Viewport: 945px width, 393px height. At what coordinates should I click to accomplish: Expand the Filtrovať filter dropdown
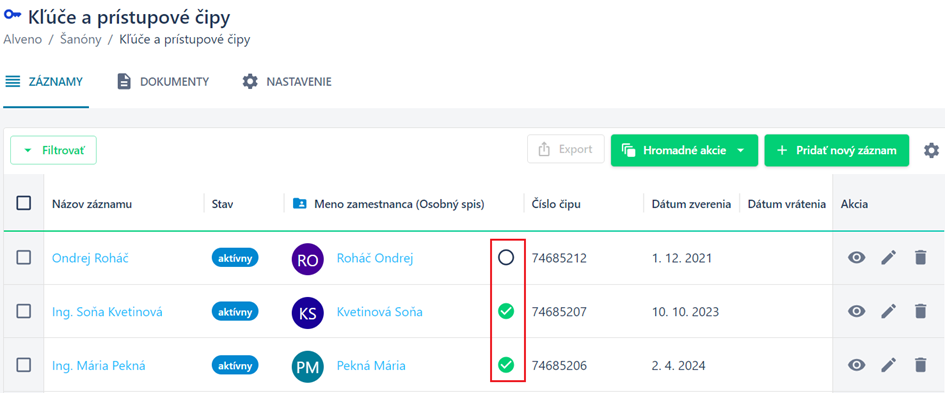54,150
